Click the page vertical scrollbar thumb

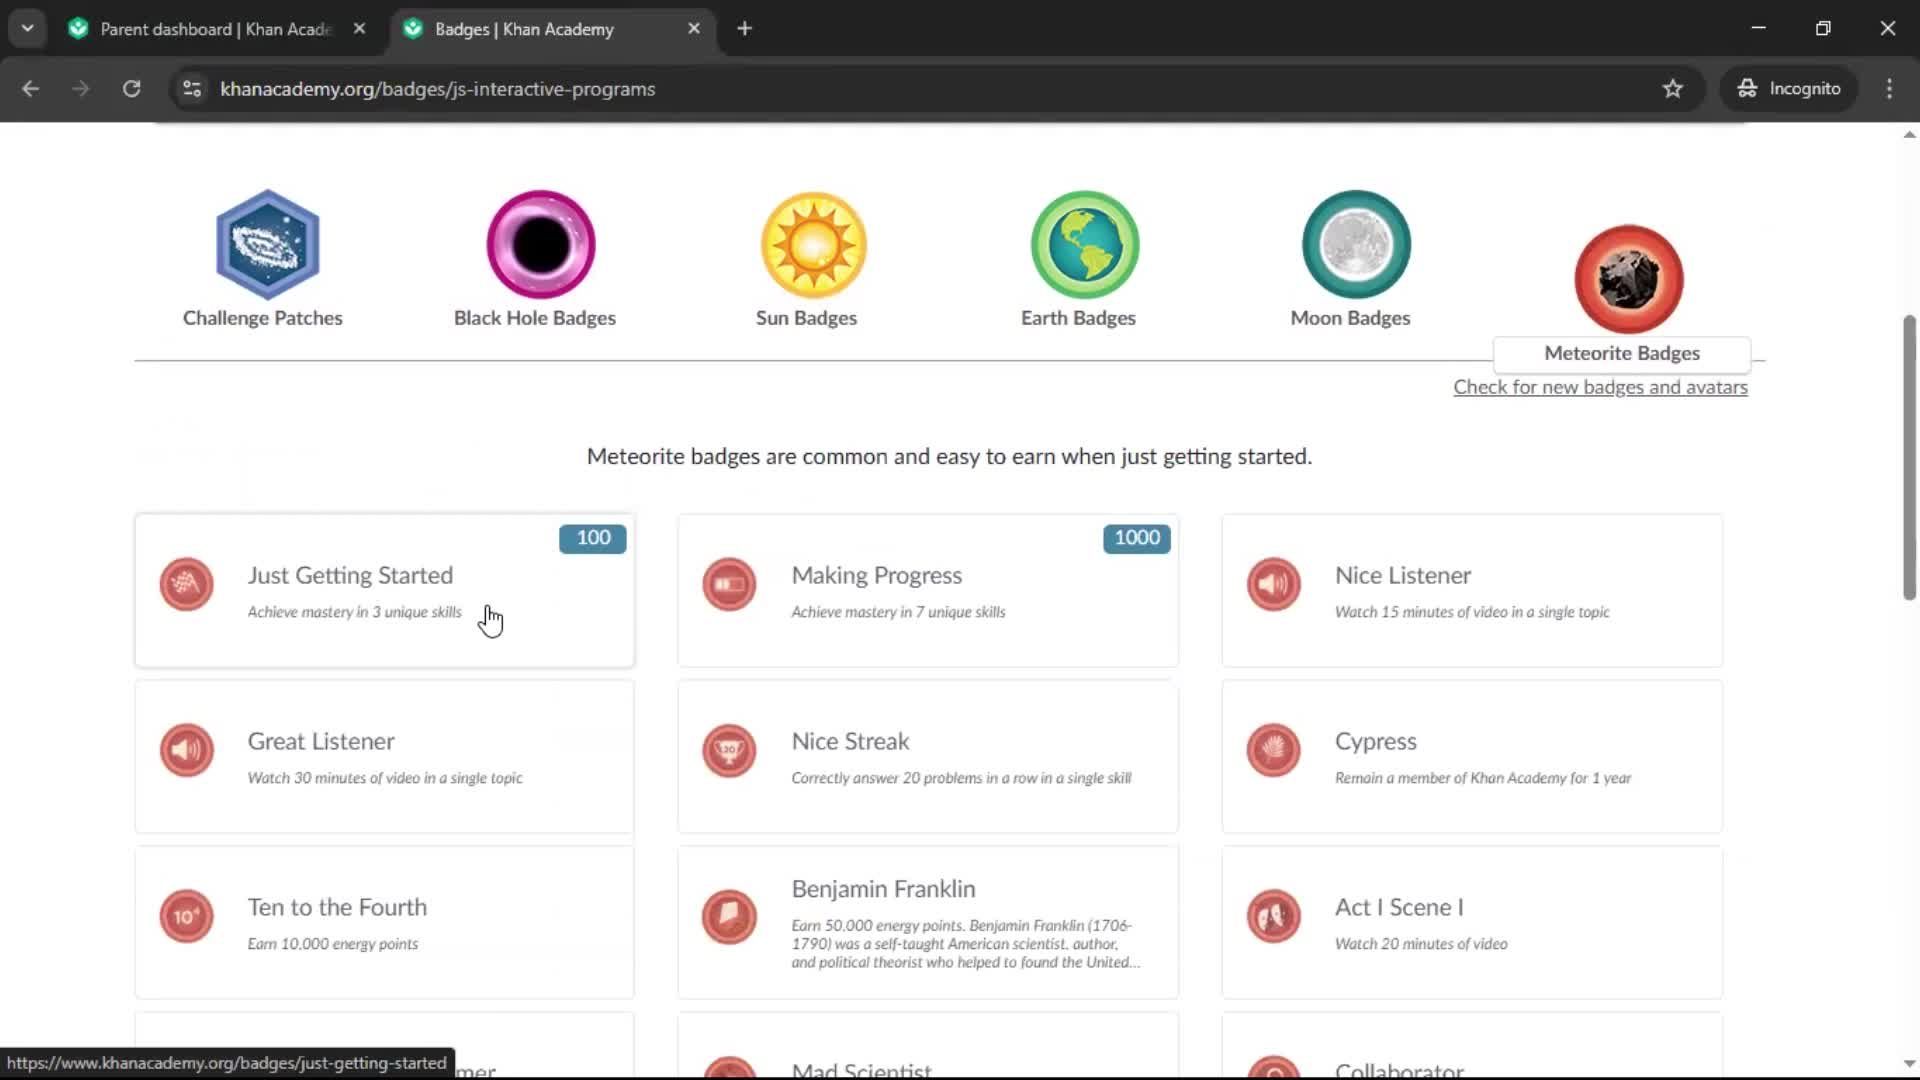tap(1909, 457)
